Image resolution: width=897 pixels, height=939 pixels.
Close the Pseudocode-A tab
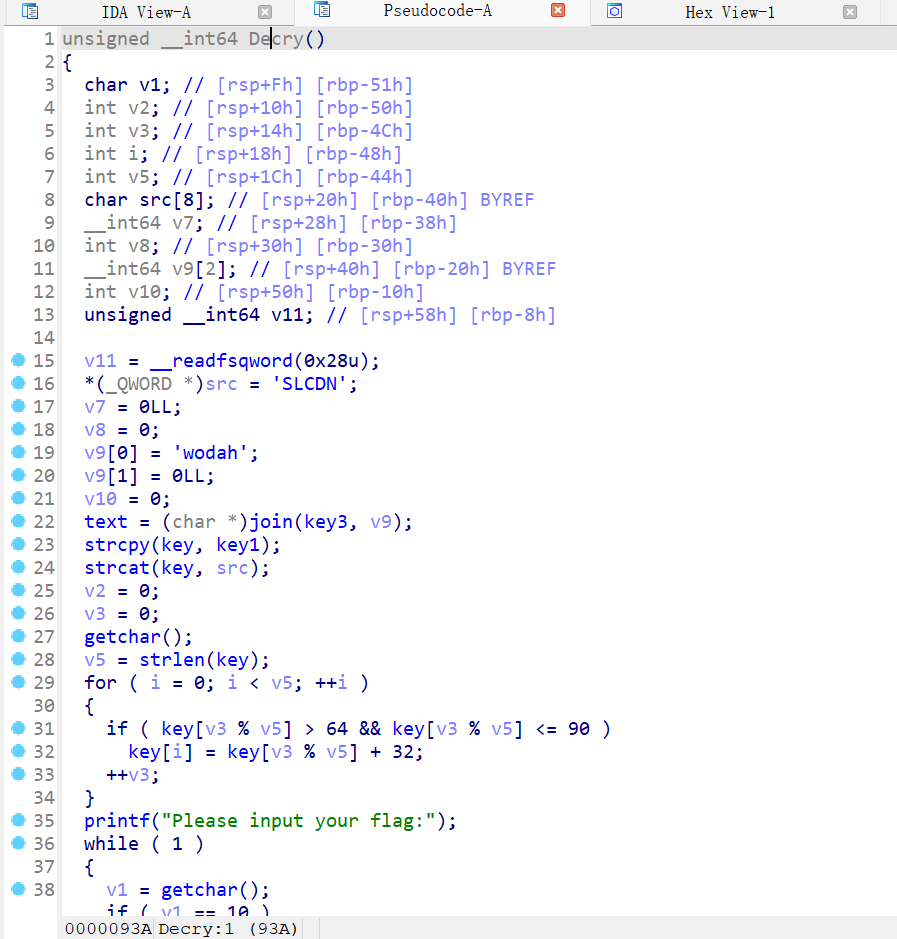coord(559,12)
